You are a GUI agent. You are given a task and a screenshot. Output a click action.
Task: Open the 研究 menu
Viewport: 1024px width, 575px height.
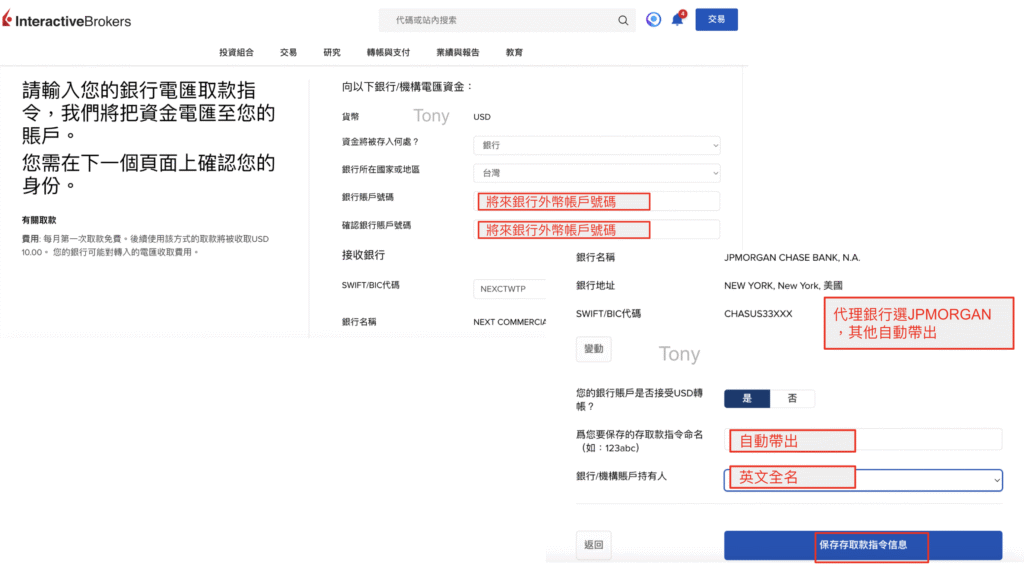tap(332, 53)
